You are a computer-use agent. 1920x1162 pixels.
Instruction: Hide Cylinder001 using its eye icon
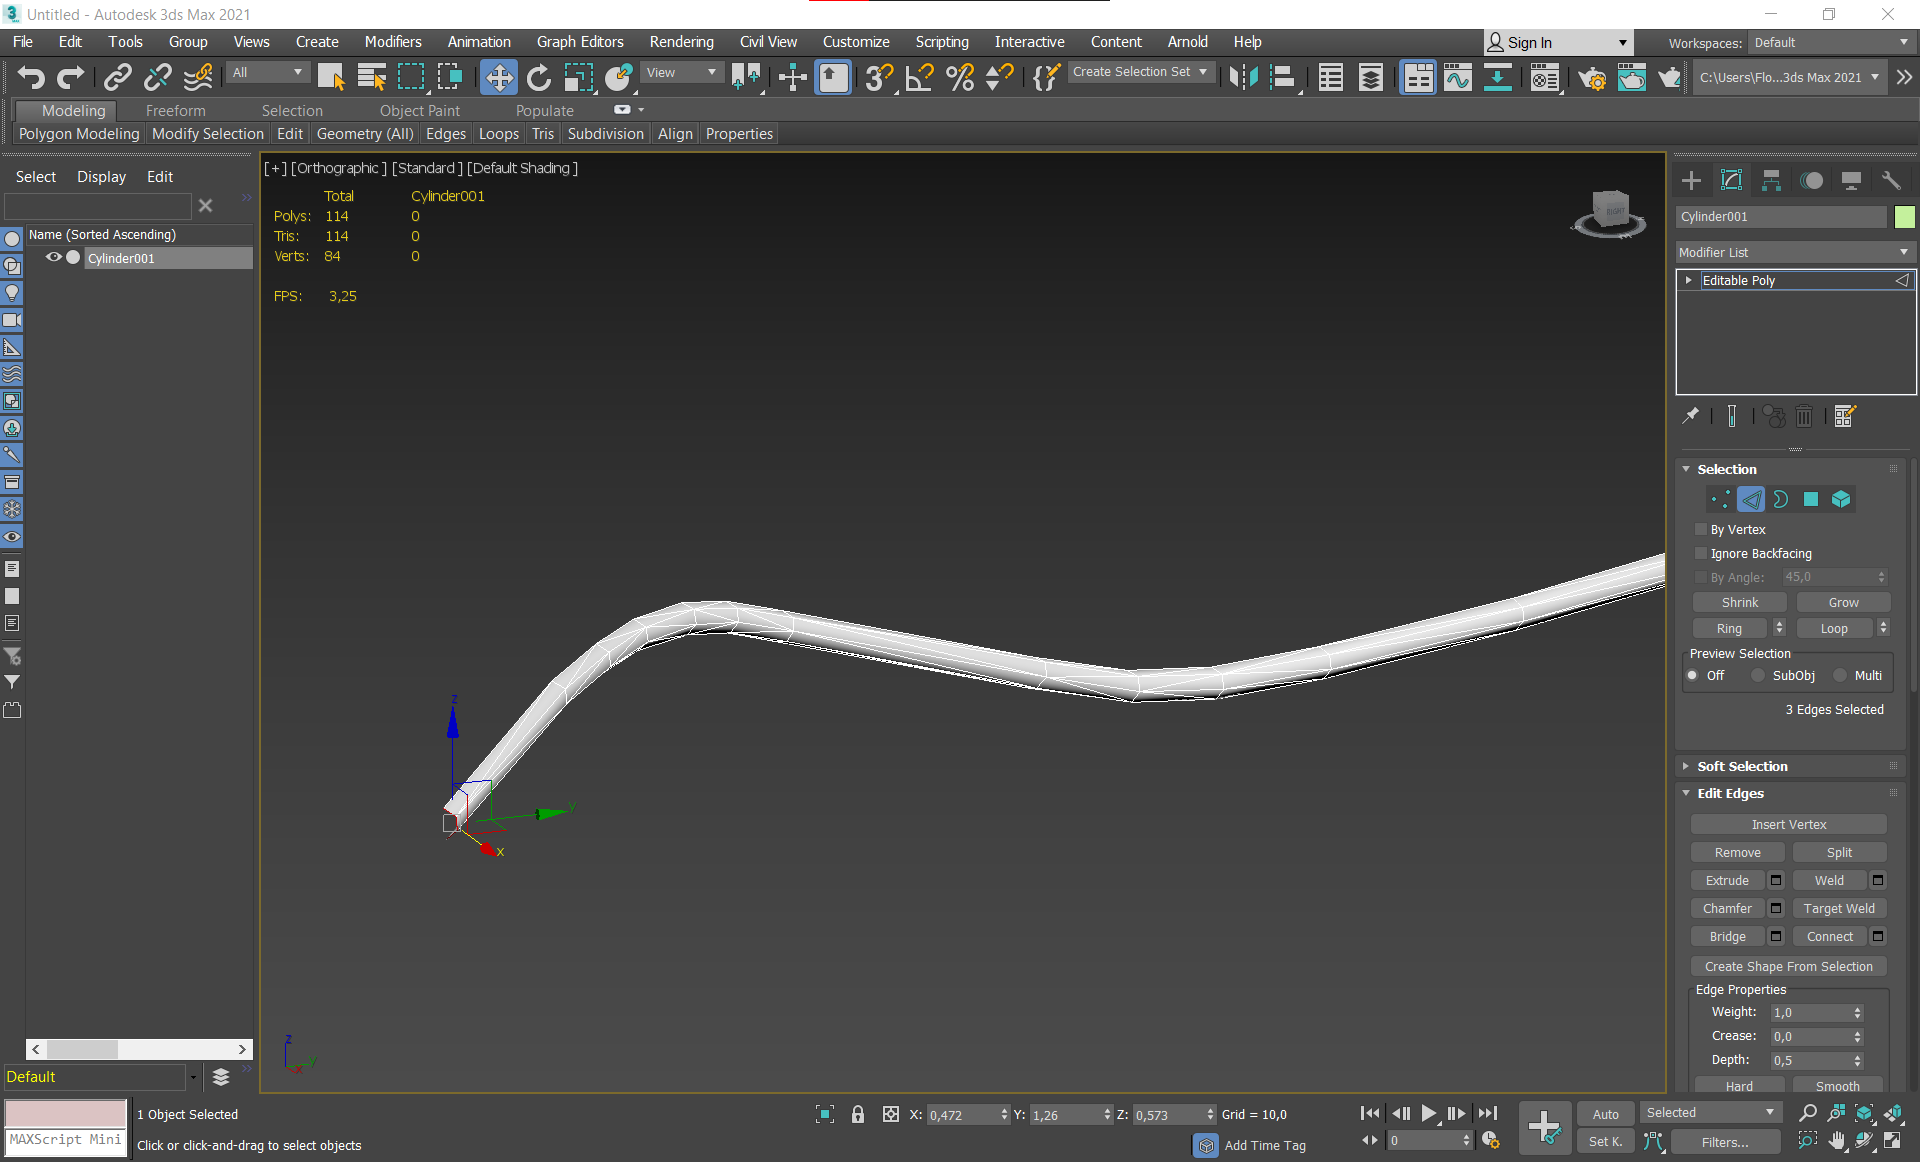click(53, 257)
